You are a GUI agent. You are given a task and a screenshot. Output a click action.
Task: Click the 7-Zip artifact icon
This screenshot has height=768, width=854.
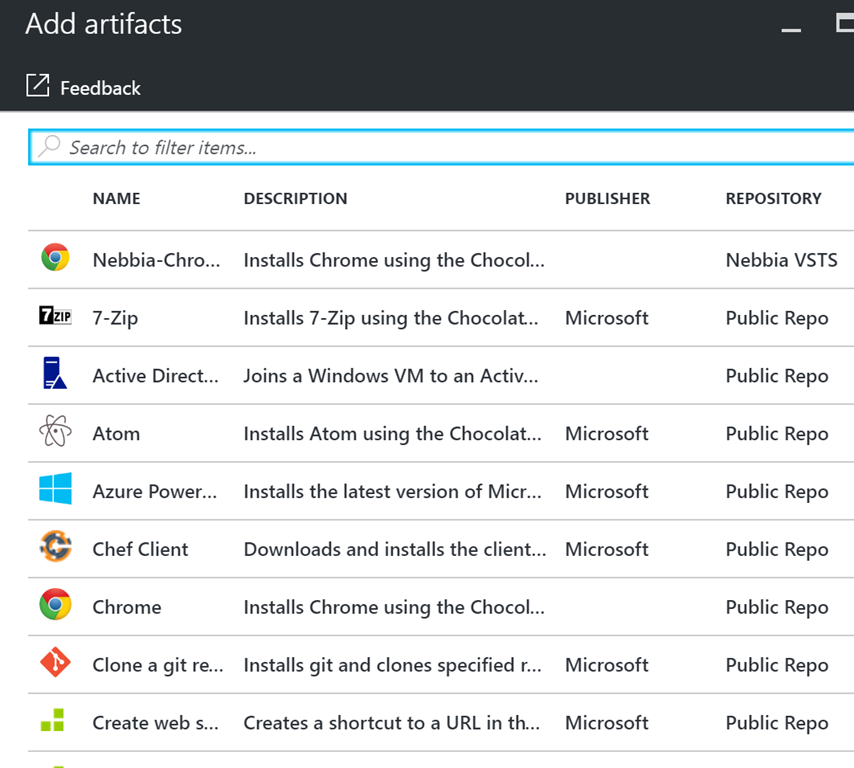[x=55, y=315]
